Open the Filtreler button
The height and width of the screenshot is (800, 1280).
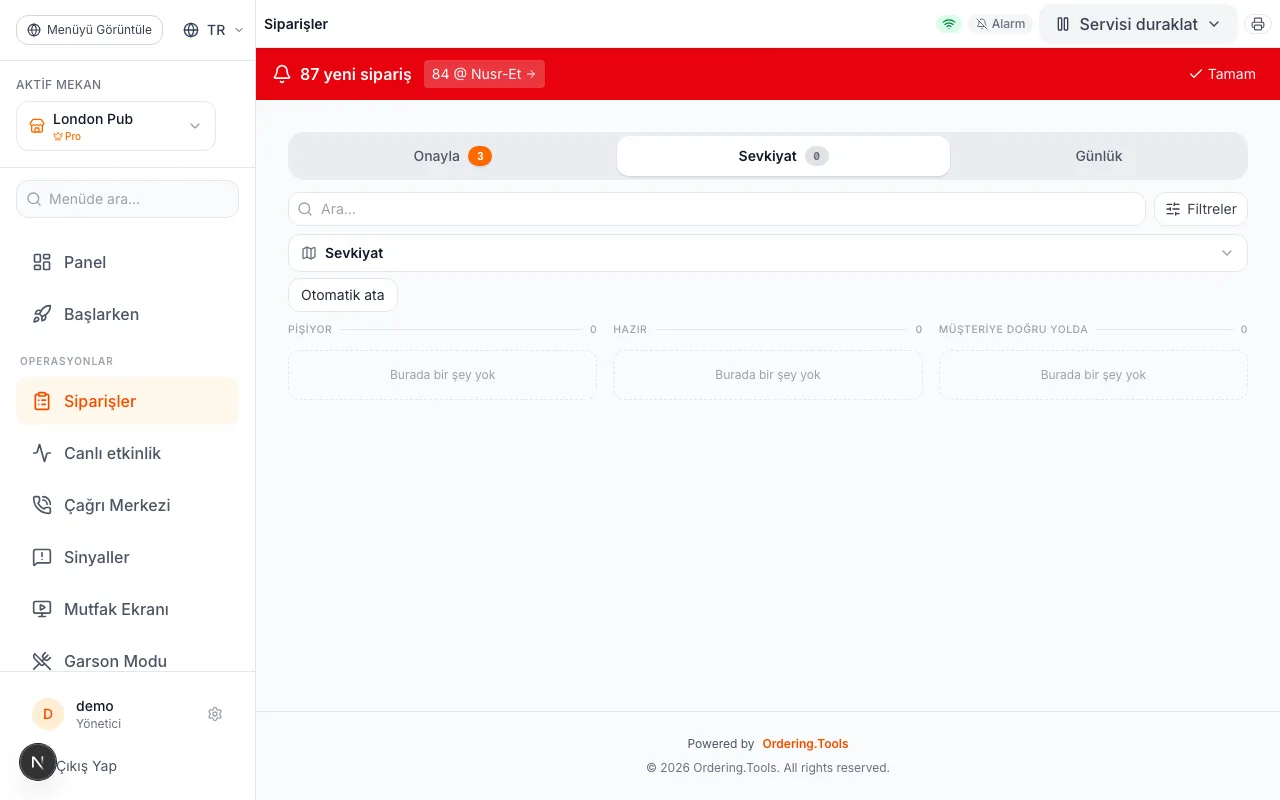click(x=1201, y=209)
